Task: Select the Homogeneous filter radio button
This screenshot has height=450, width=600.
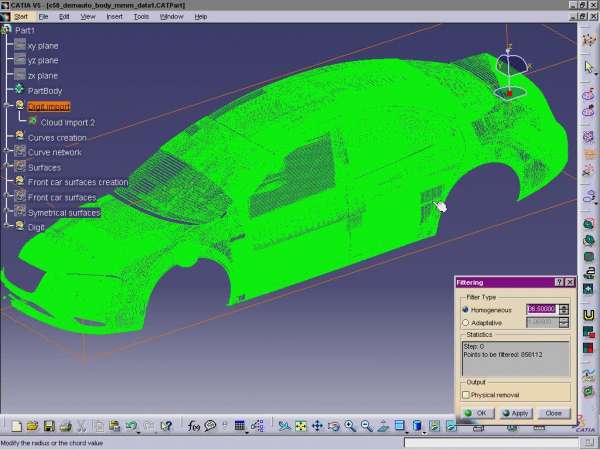Action: click(466, 310)
